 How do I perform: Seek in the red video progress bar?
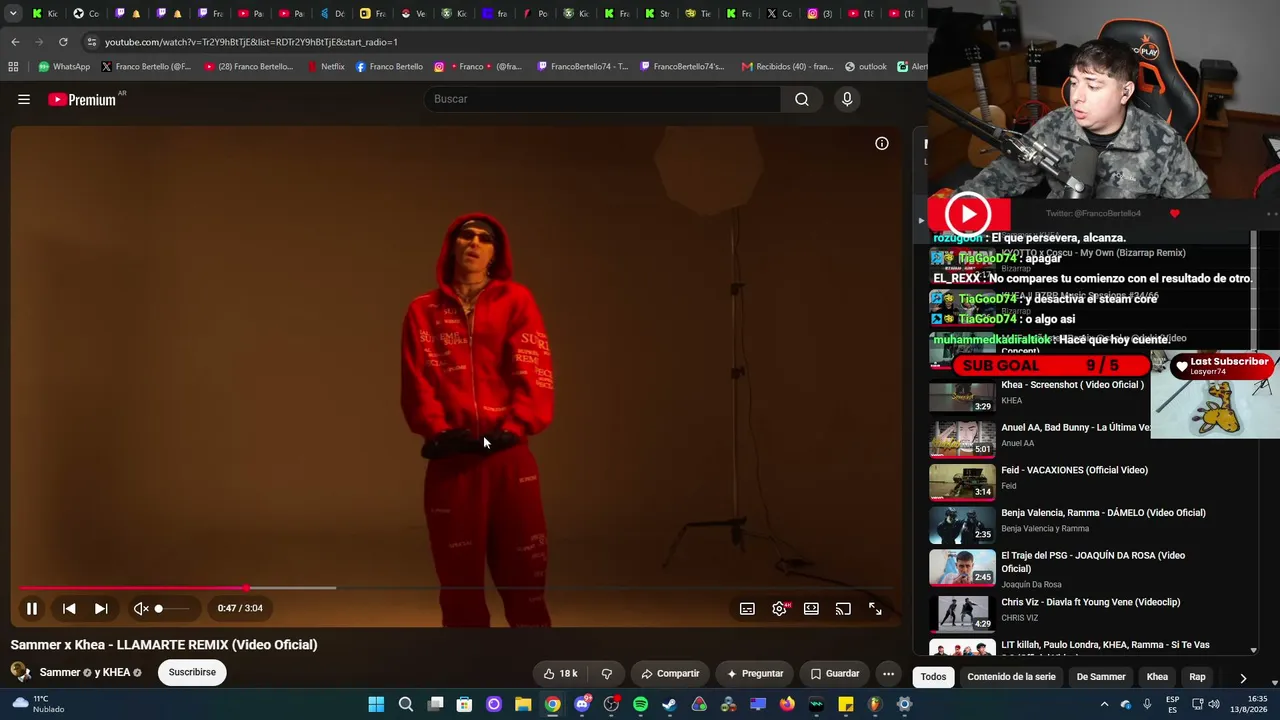tap(456, 588)
